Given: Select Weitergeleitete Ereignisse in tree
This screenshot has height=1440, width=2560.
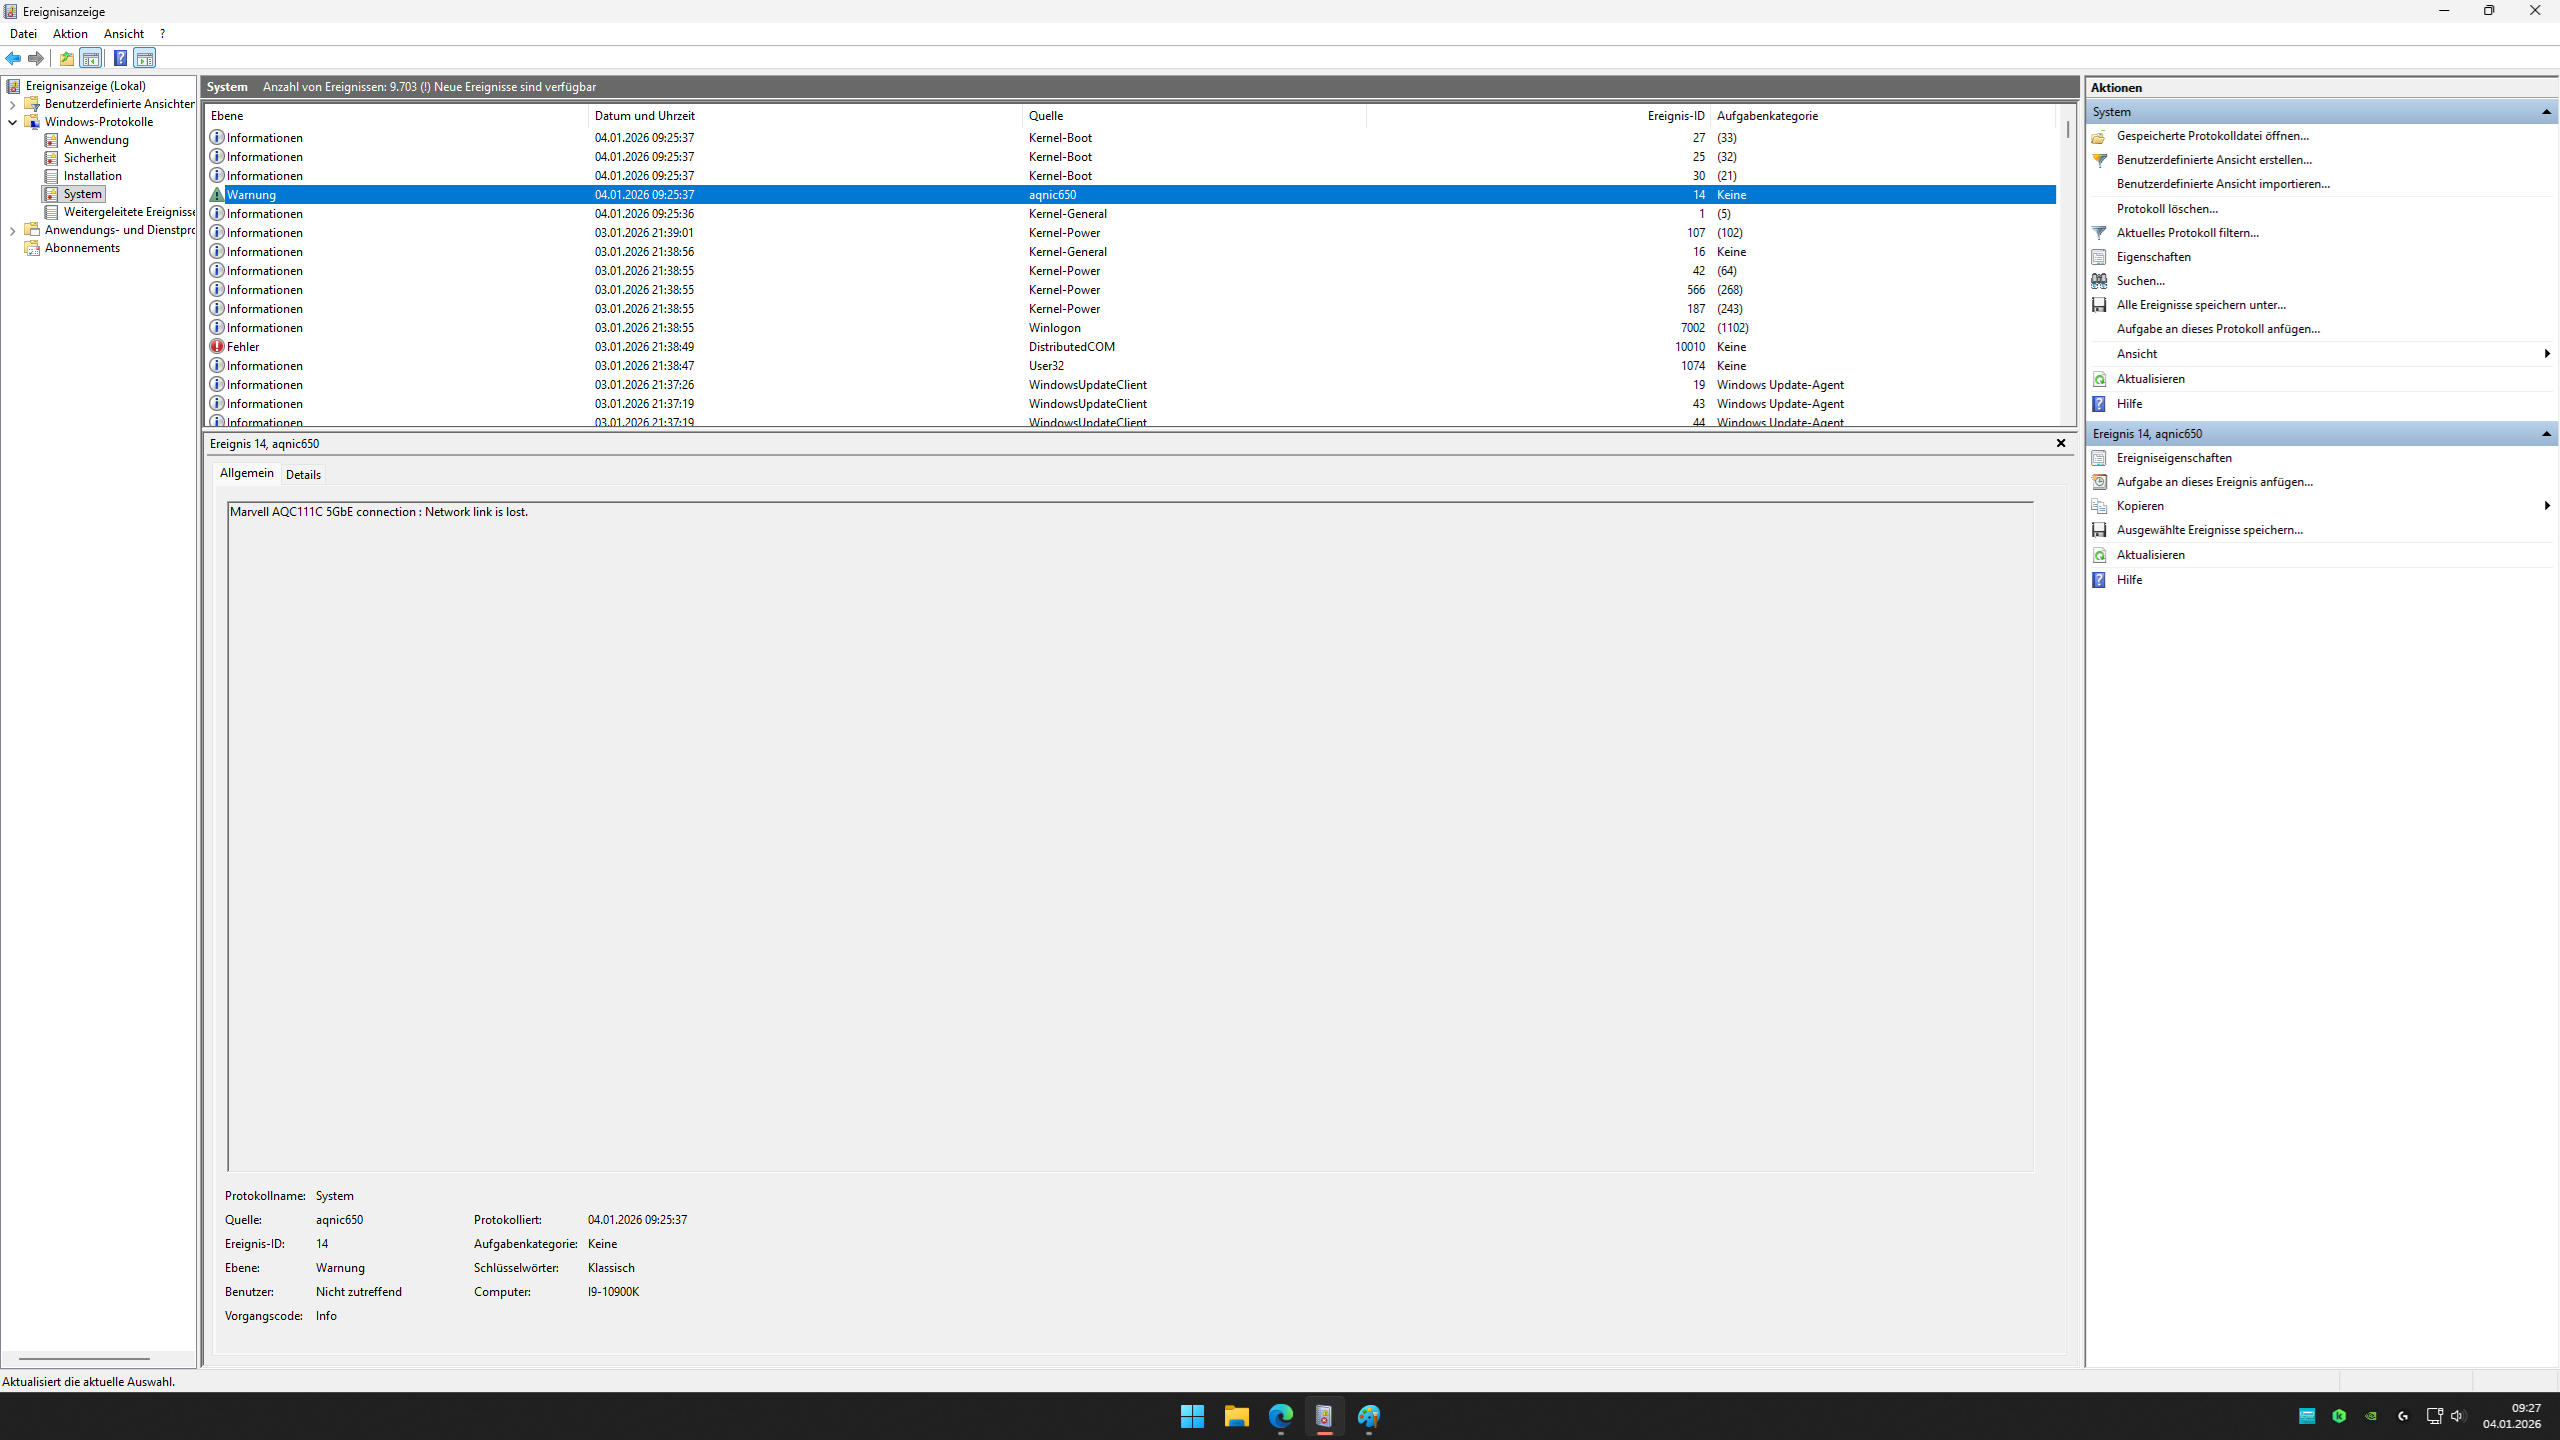Looking at the screenshot, I should (x=129, y=212).
